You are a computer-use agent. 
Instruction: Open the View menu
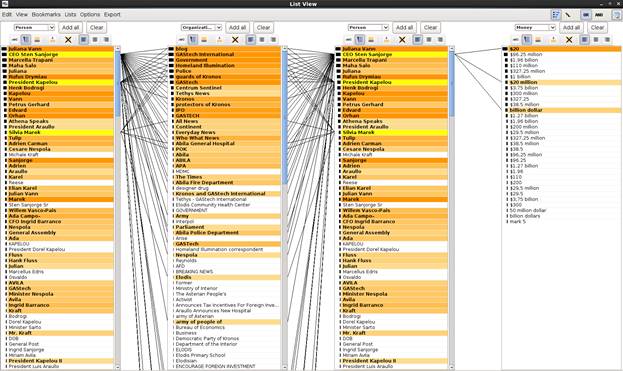[x=21, y=14]
